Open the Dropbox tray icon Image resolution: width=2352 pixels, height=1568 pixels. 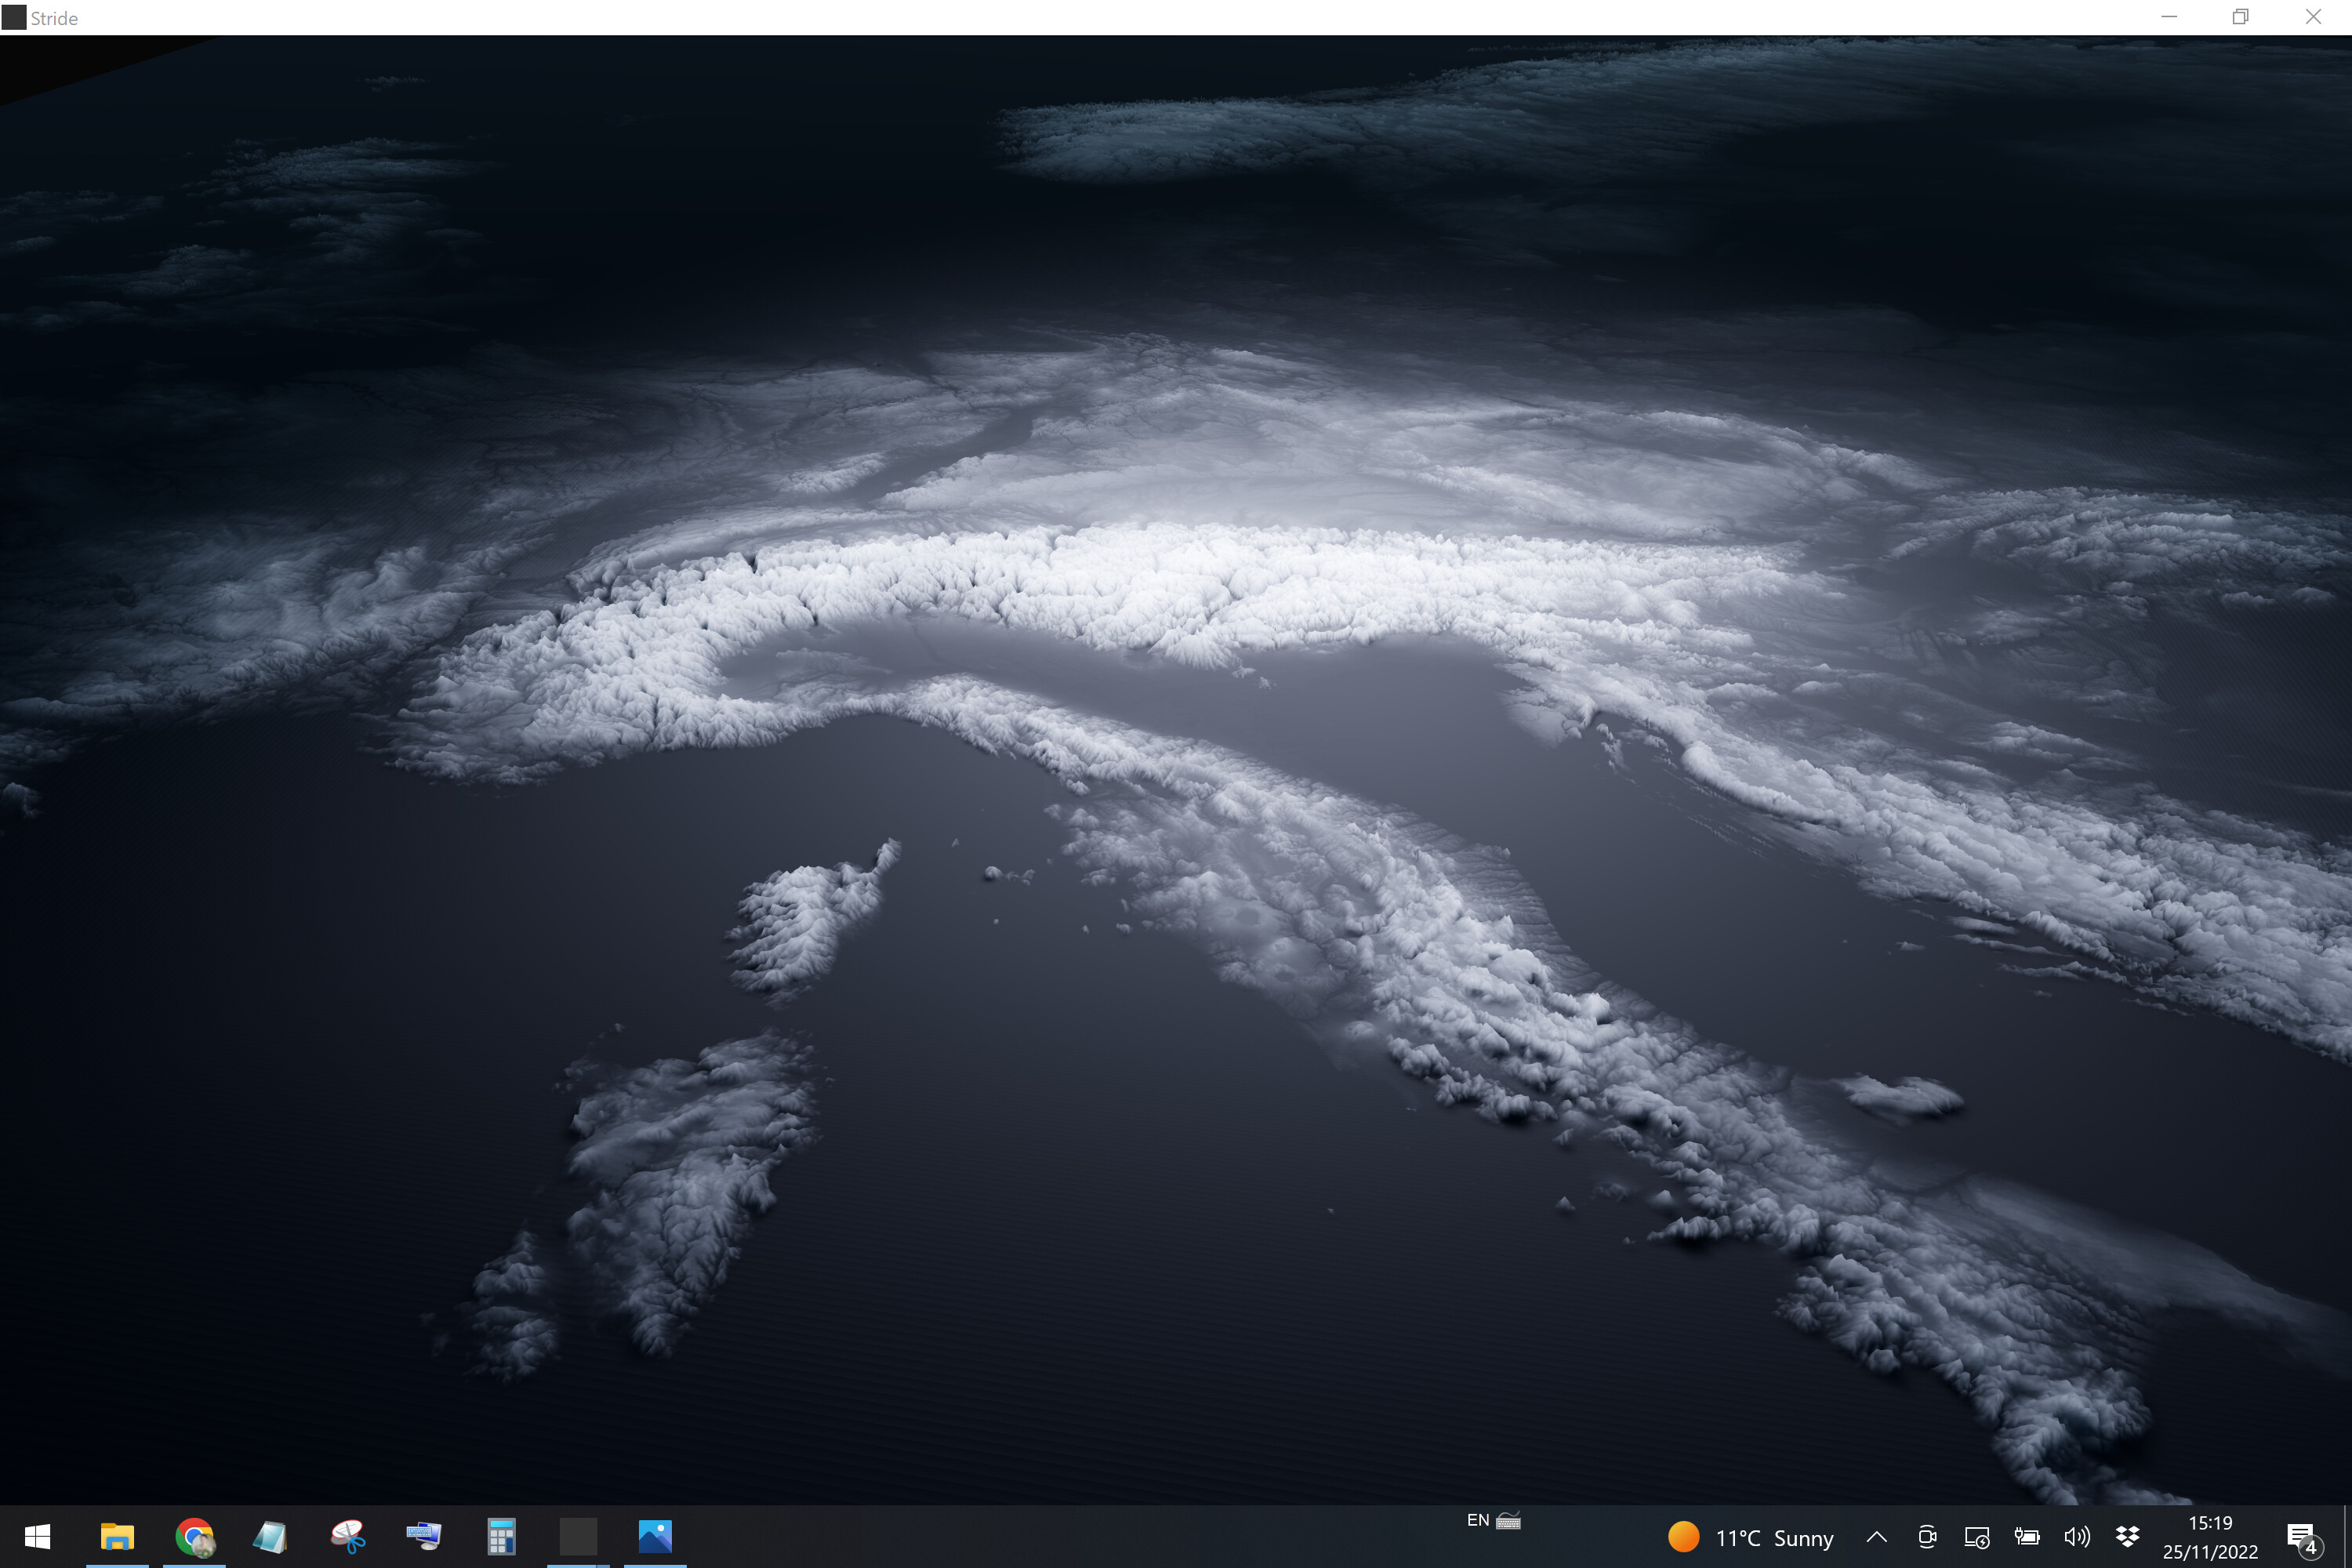click(x=2127, y=1537)
